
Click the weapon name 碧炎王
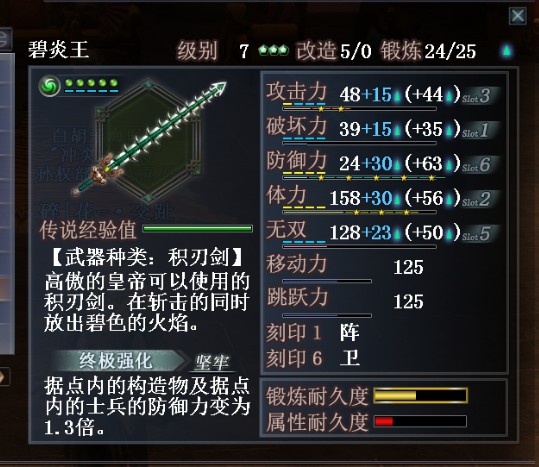pyautogui.click(x=59, y=49)
